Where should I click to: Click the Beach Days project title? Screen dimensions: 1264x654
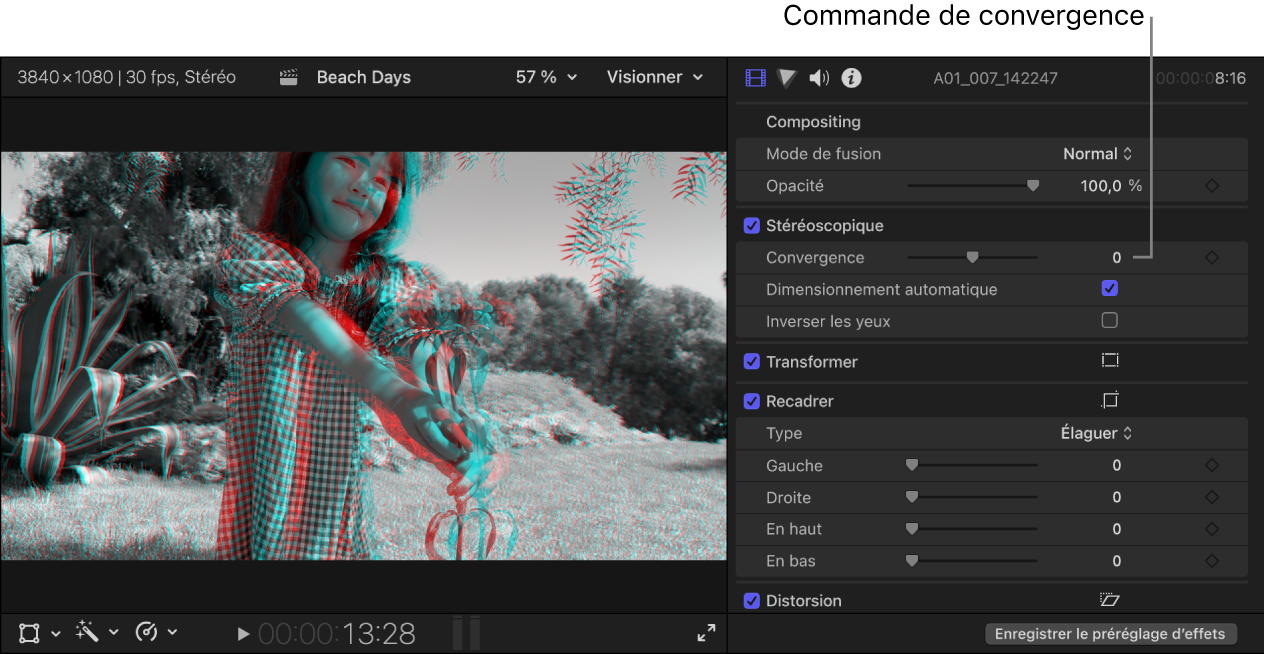click(x=363, y=77)
